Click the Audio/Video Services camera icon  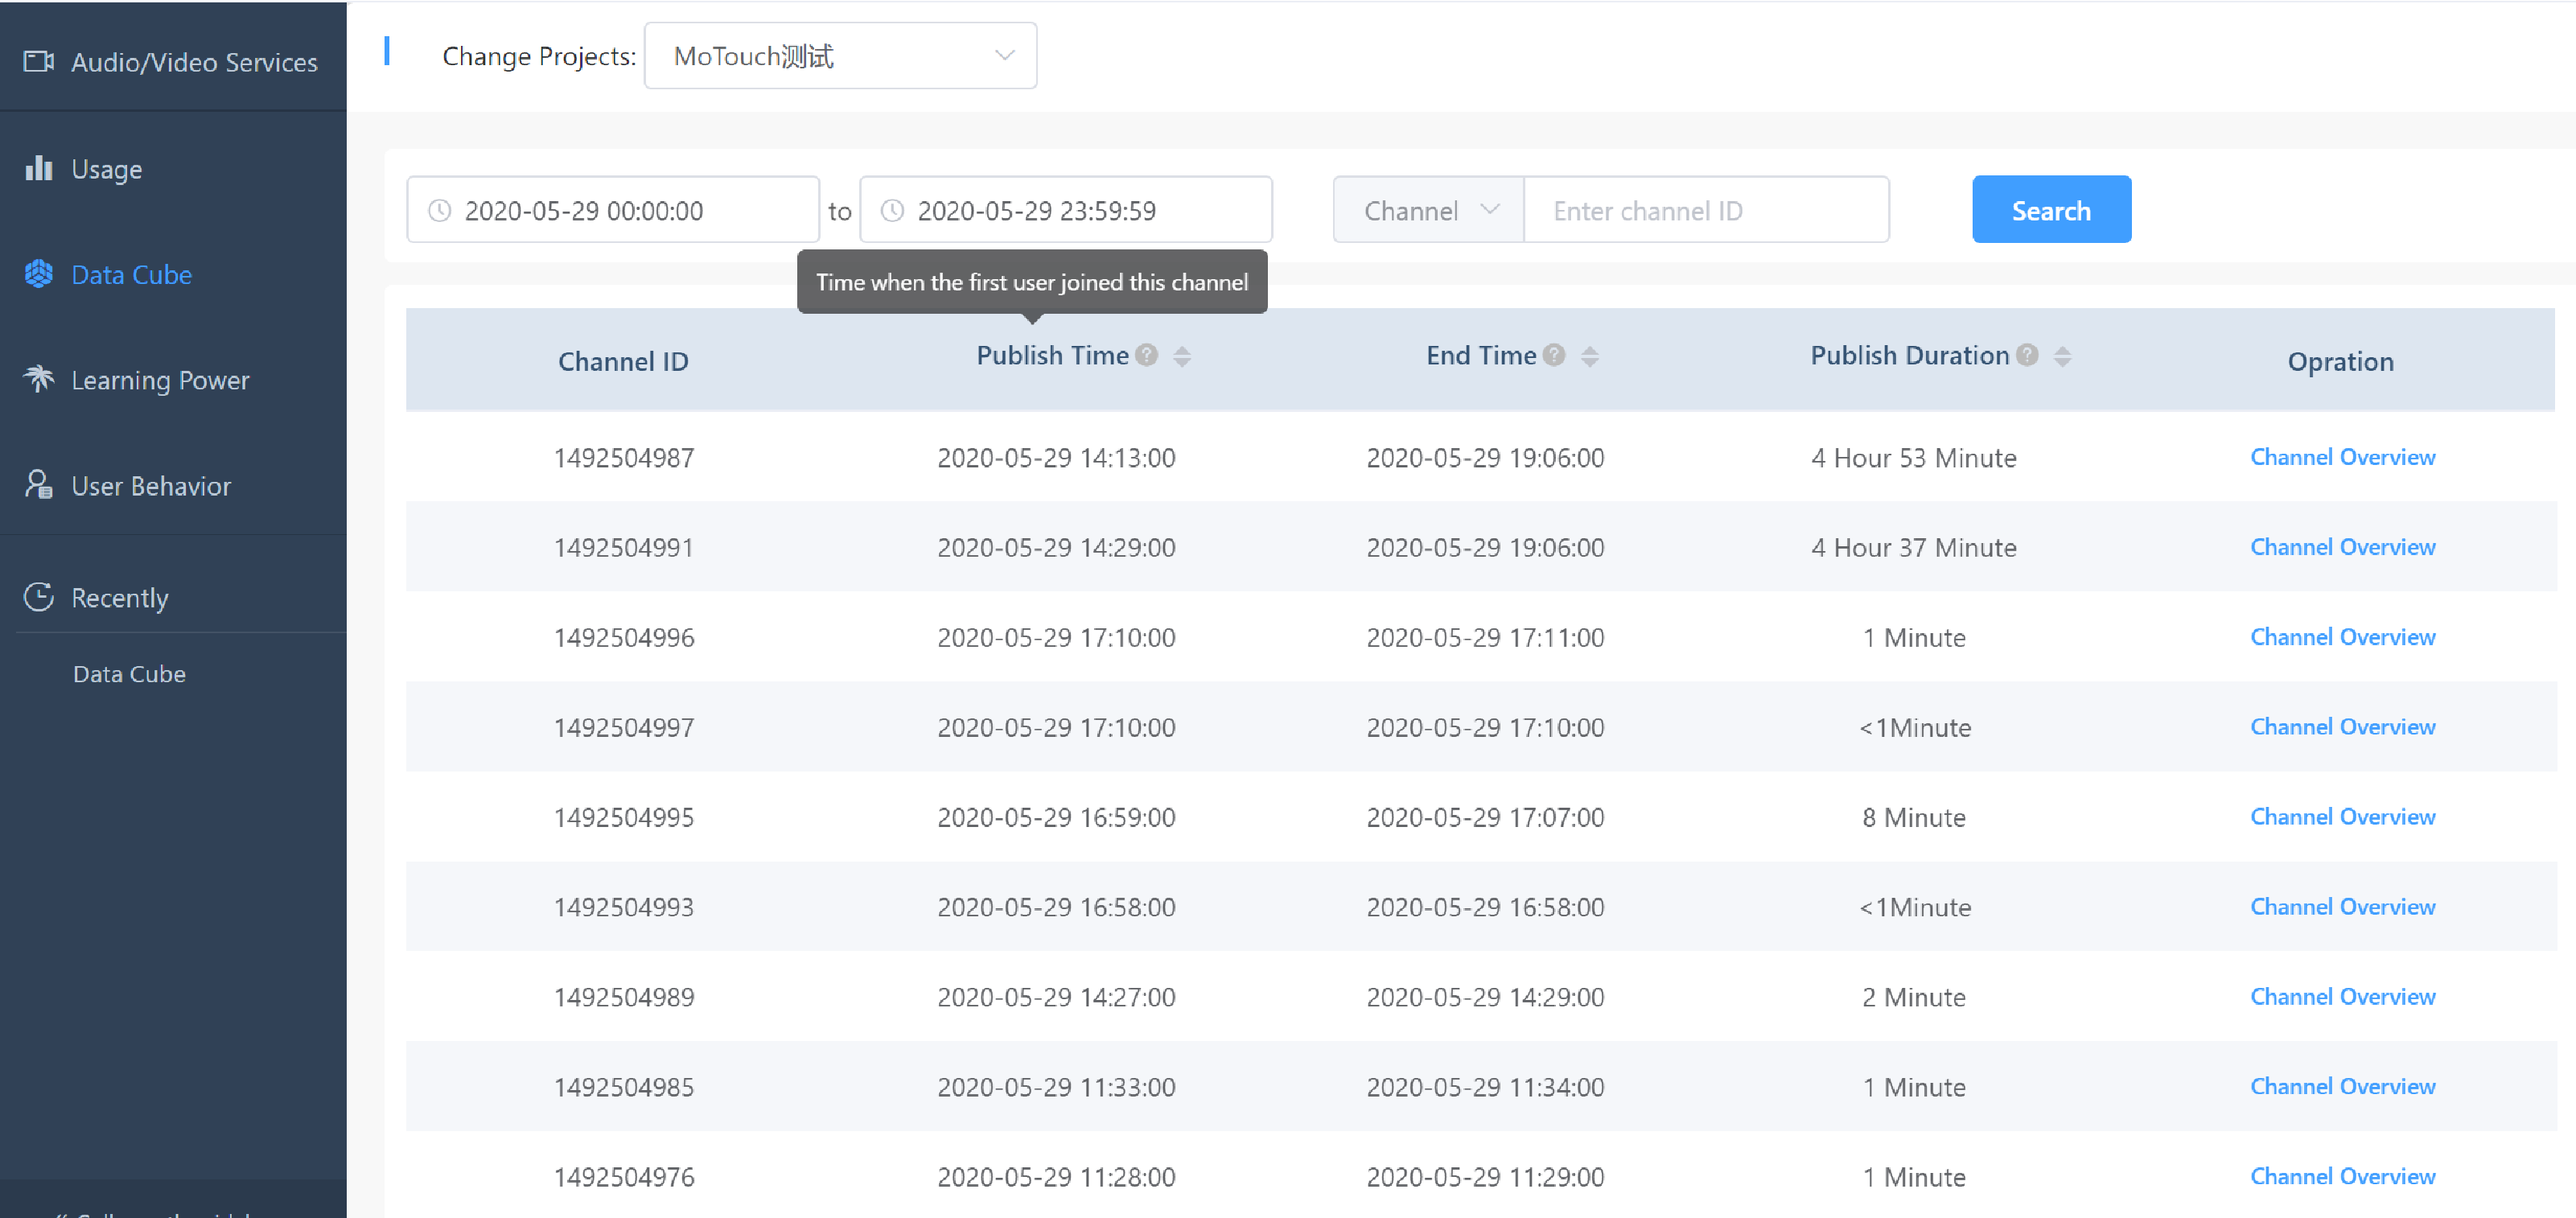click(38, 61)
